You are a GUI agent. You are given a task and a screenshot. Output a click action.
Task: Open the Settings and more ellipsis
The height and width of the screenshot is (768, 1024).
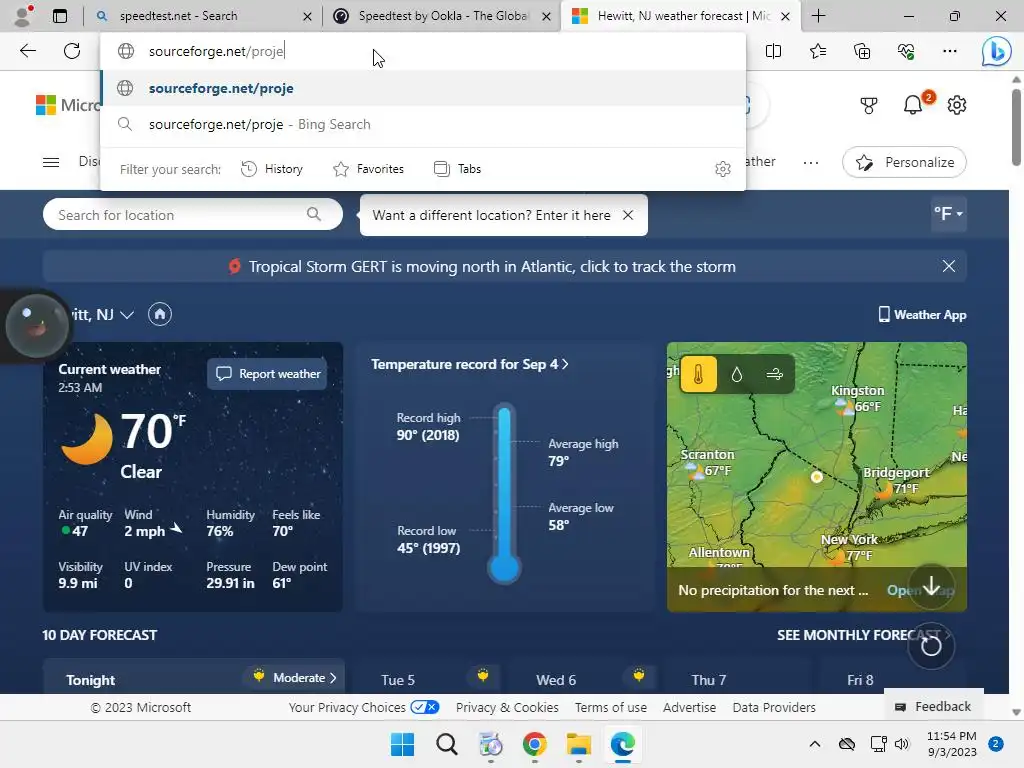[950, 51]
